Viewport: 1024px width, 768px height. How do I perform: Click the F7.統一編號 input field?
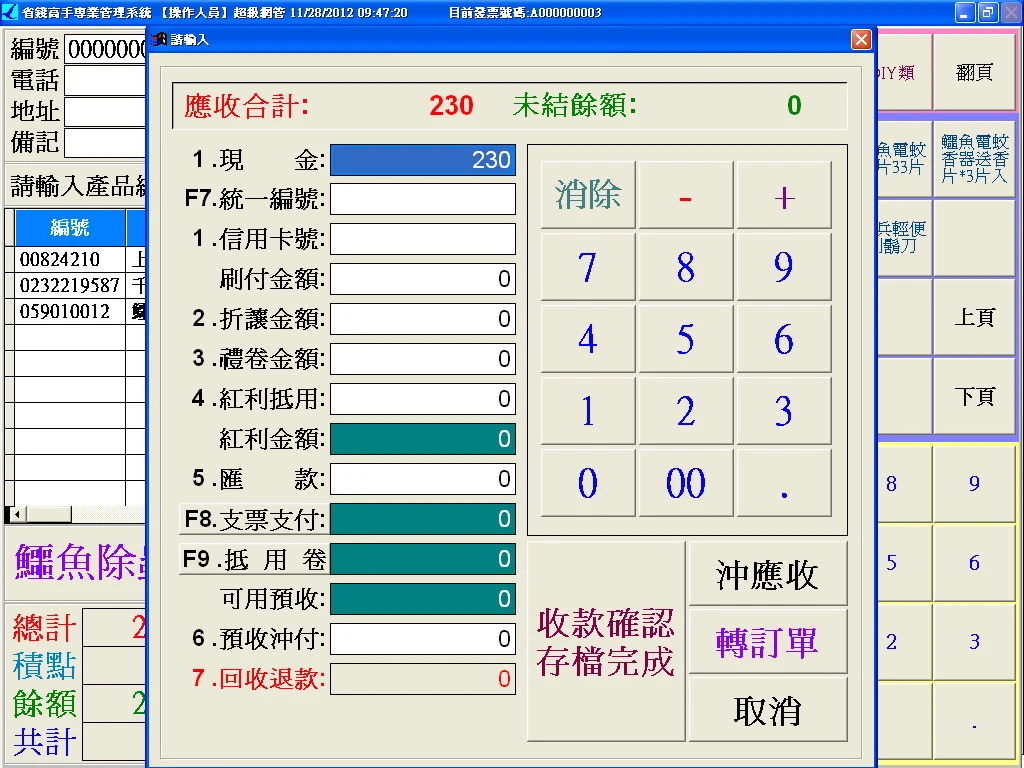coord(423,199)
